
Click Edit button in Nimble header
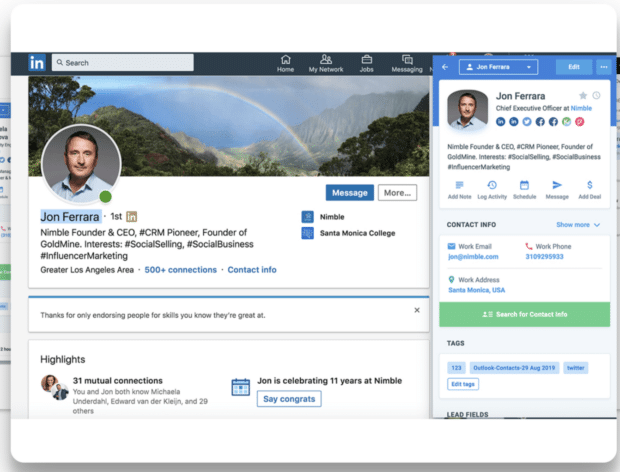(x=574, y=67)
